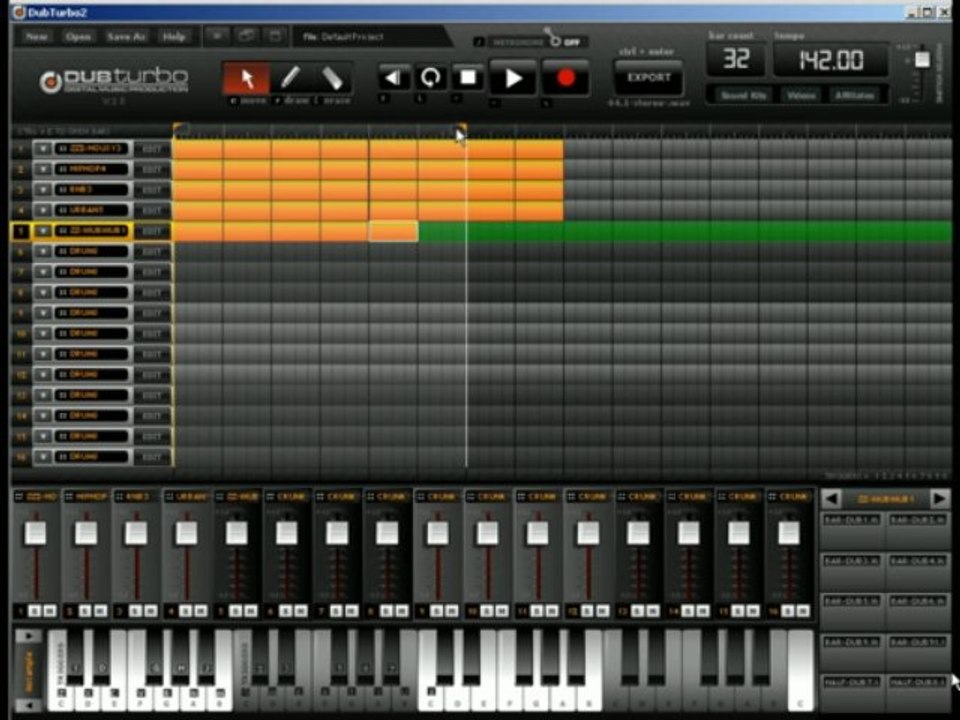Click the second small icon after Help

coord(246,37)
